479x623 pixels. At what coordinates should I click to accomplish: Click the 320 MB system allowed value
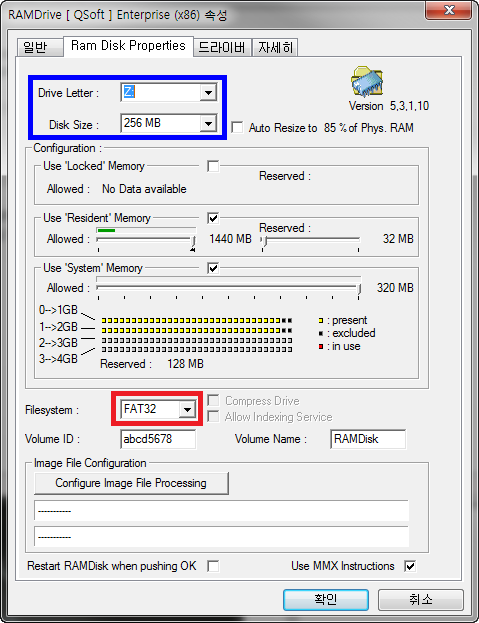click(395, 288)
